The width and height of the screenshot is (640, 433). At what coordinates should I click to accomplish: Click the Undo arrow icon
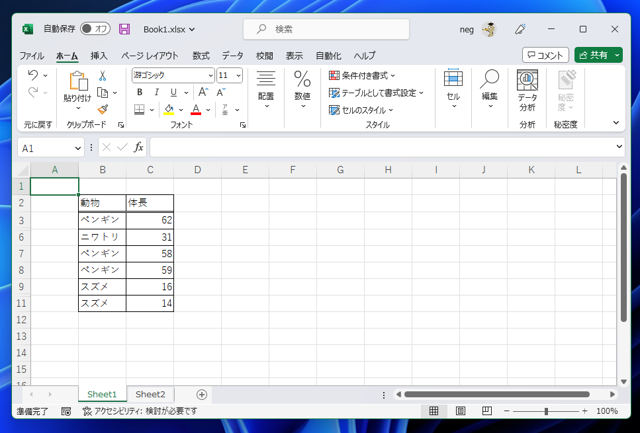click(x=33, y=75)
